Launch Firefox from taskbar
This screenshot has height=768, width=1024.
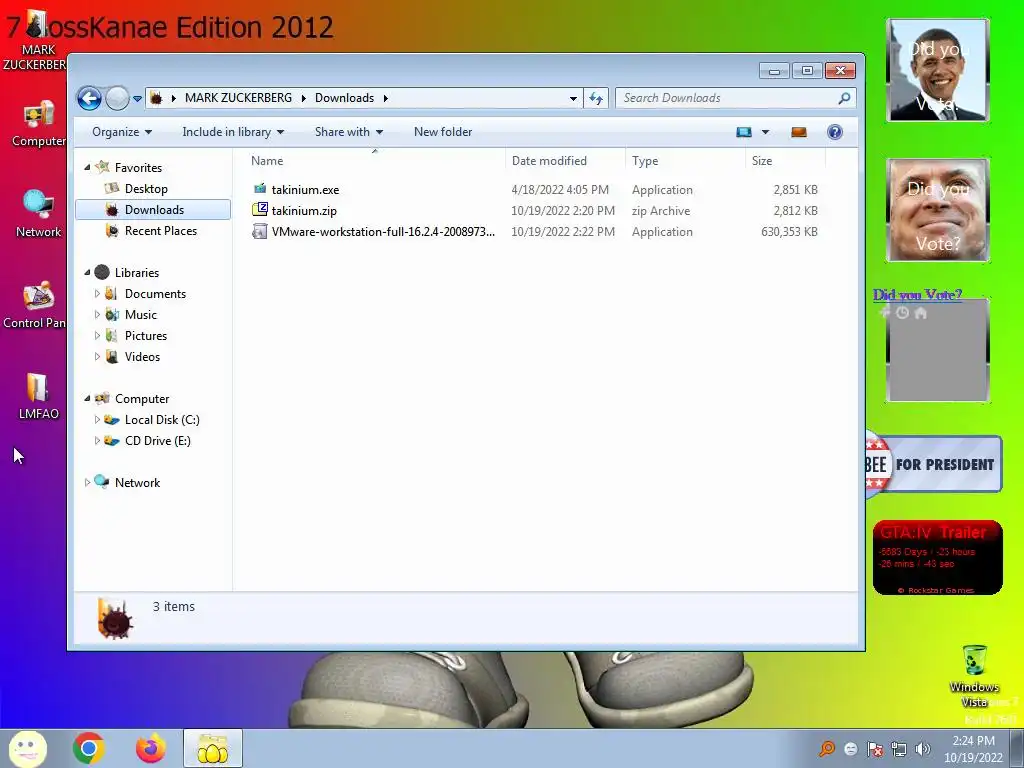pos(150,748)
